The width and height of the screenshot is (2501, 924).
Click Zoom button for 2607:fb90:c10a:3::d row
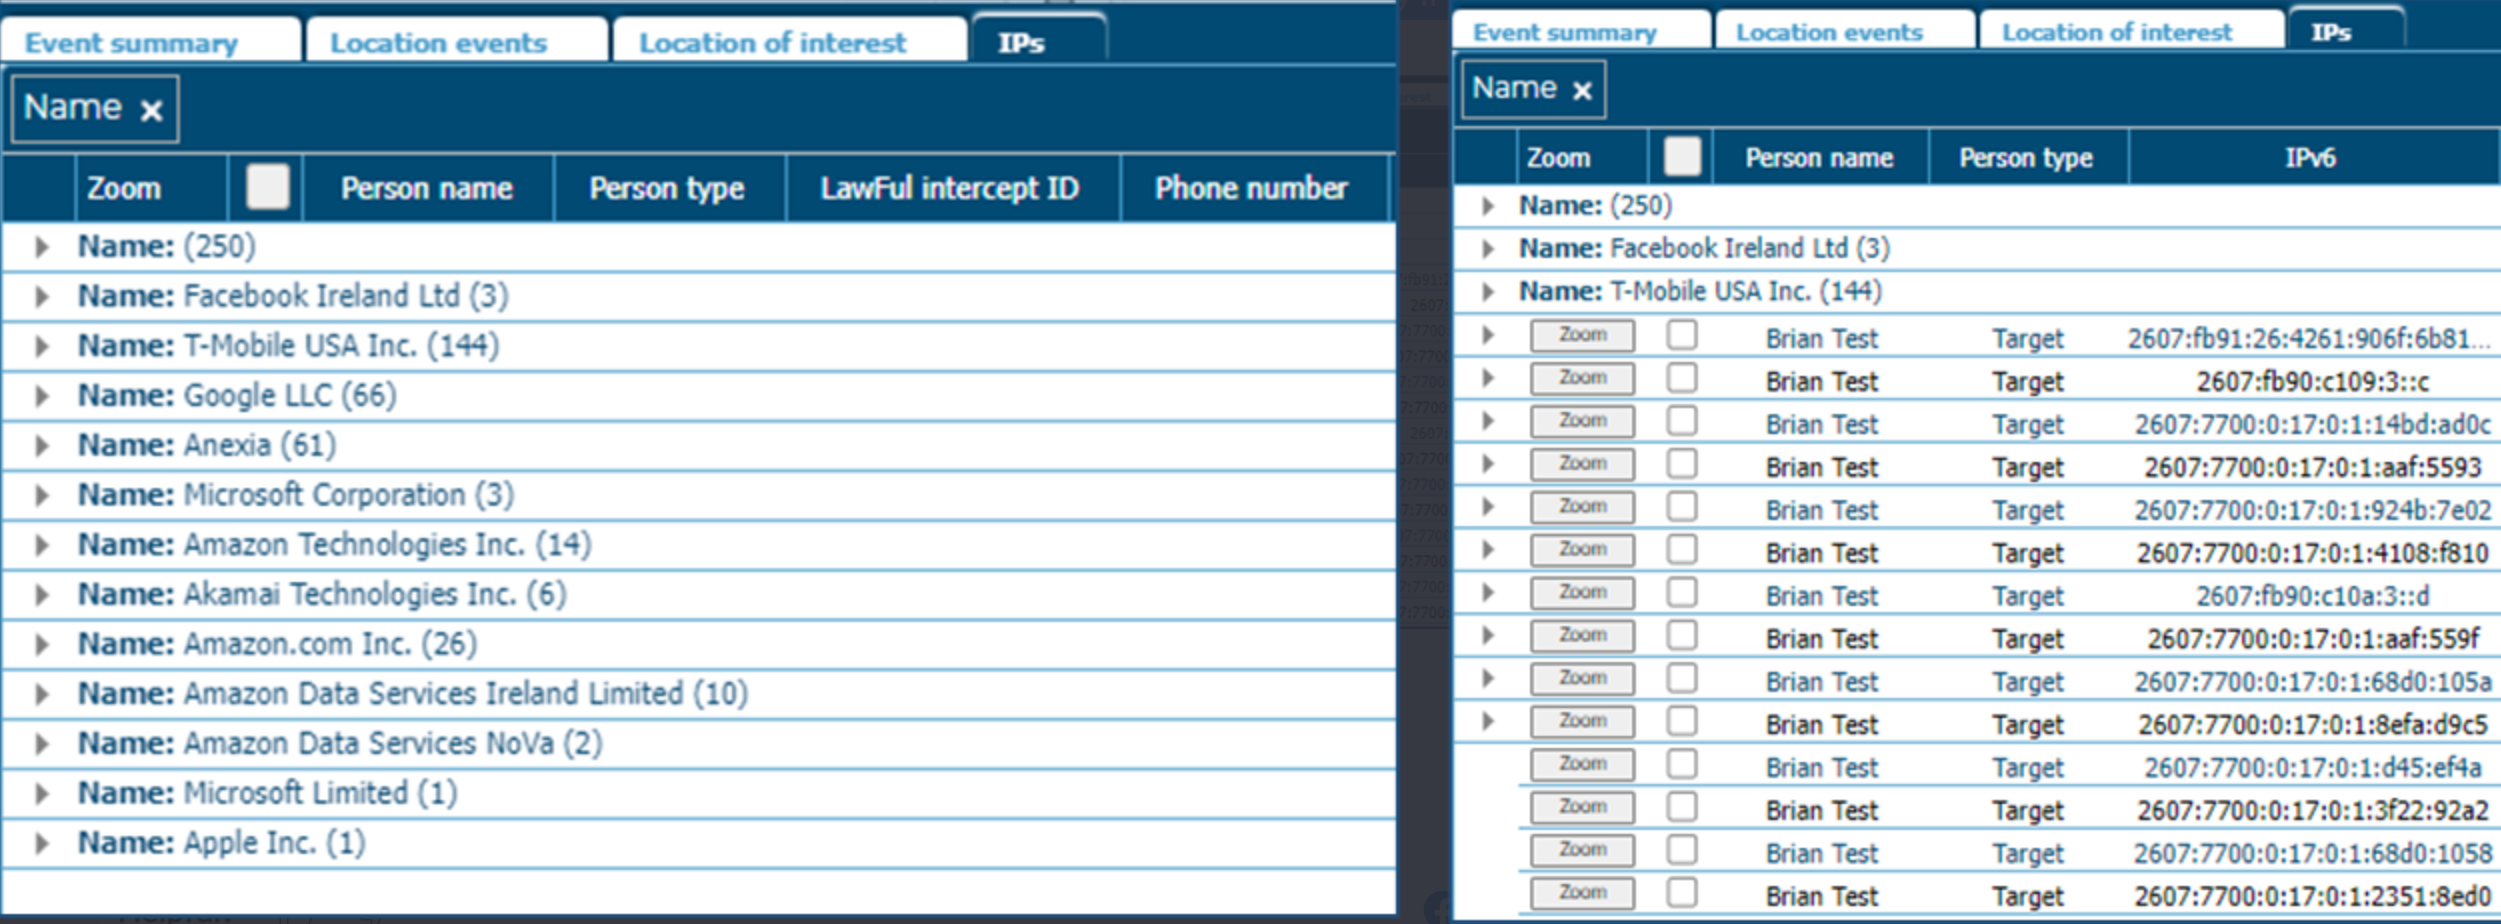tap(1582, 593)
